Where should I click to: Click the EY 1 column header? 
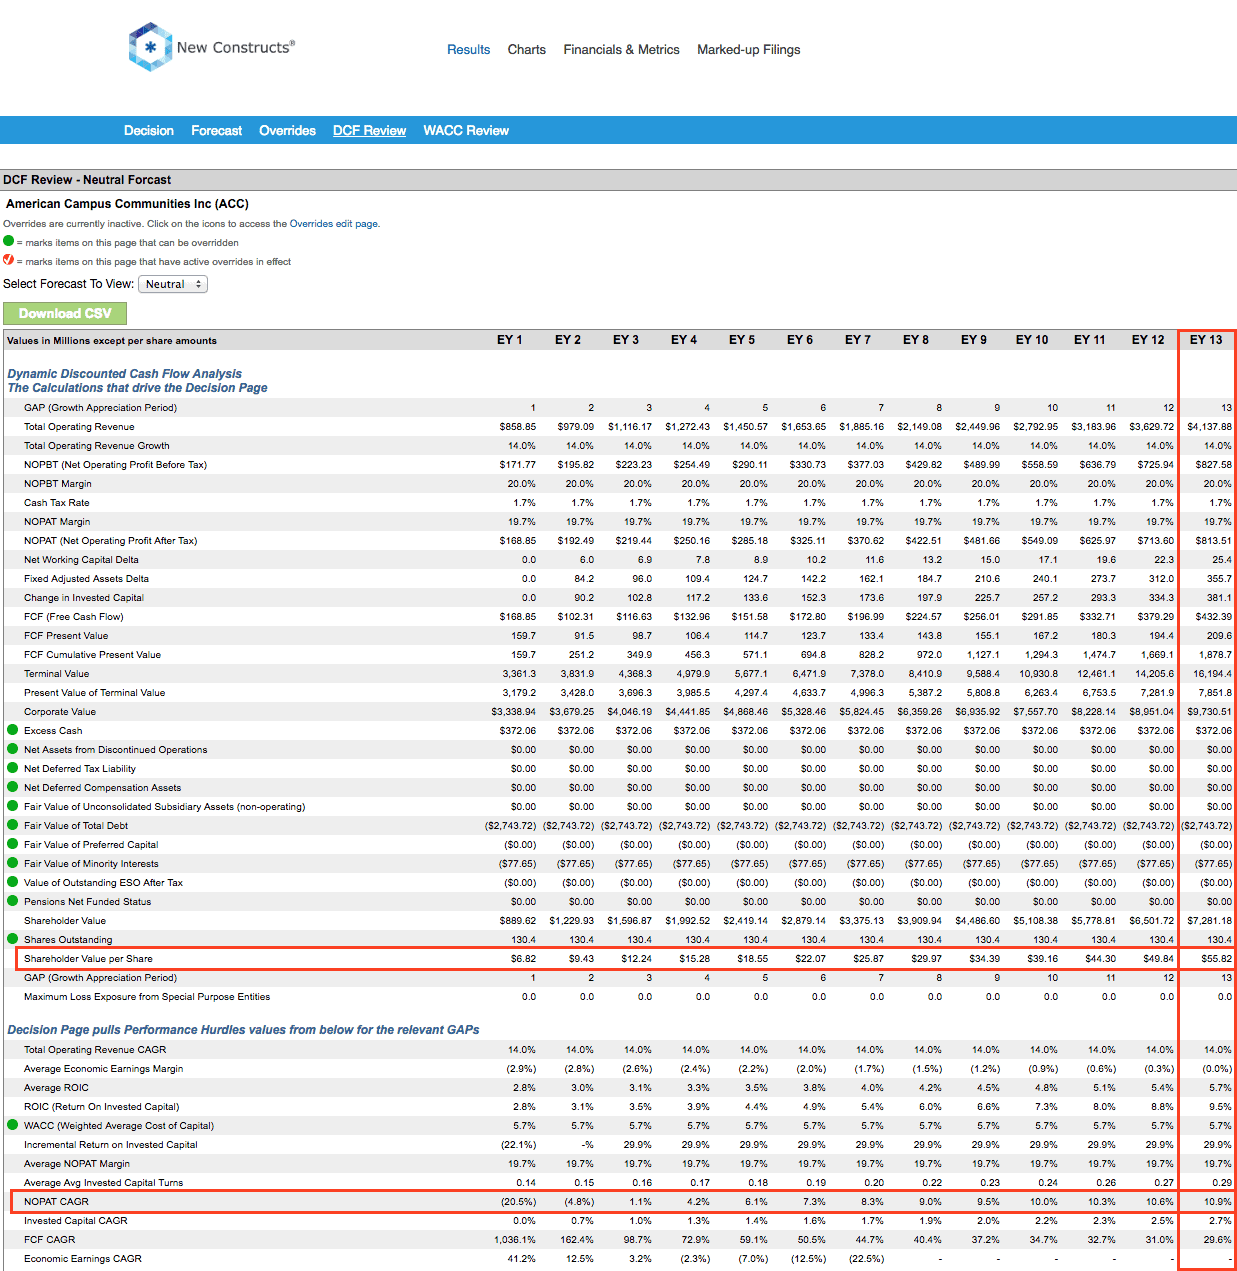pyautogui.click(x=510, y=340)
